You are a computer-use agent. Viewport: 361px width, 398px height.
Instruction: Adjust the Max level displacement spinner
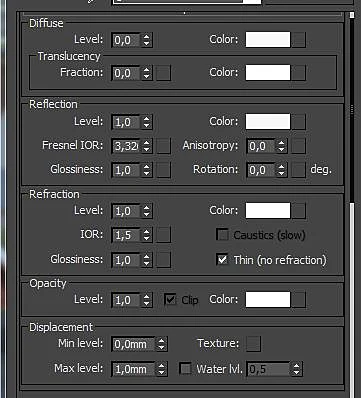point(161,369)
